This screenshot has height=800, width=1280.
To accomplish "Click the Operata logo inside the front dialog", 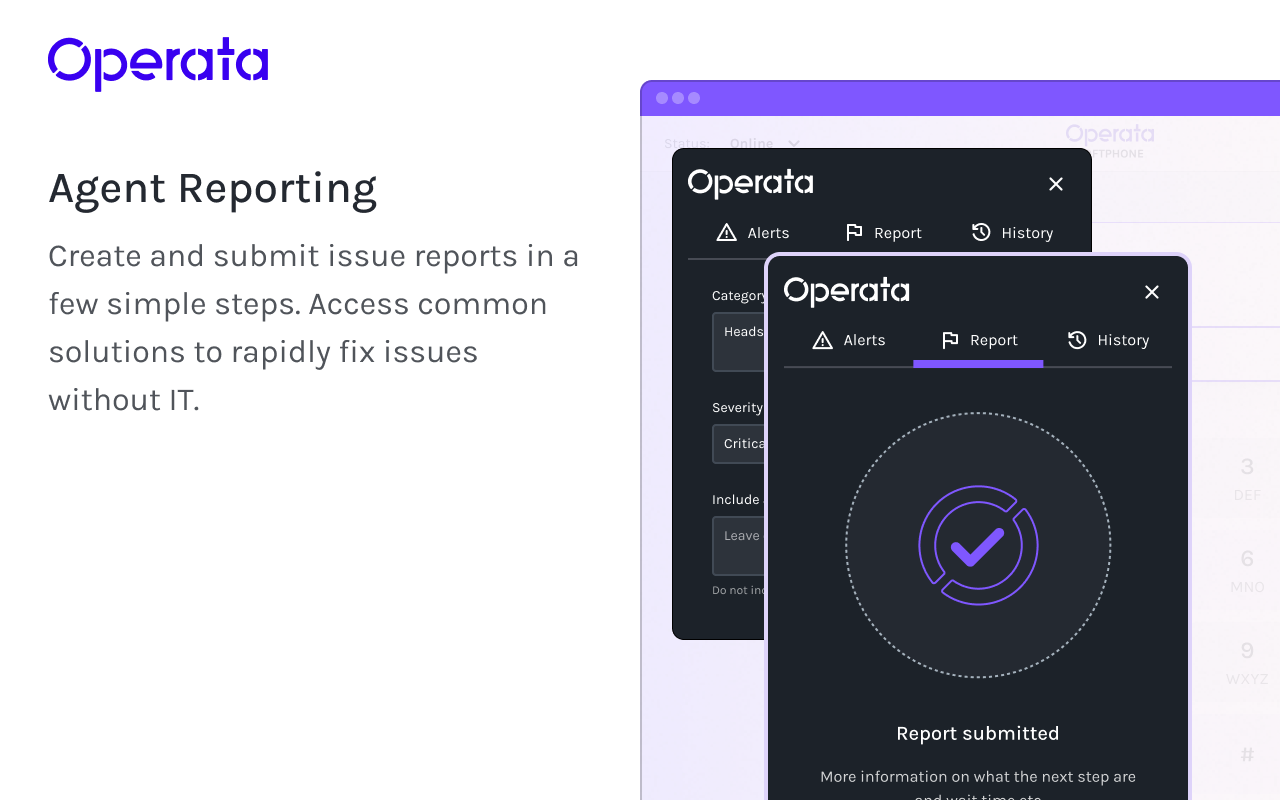I will (x=846, y=291).
